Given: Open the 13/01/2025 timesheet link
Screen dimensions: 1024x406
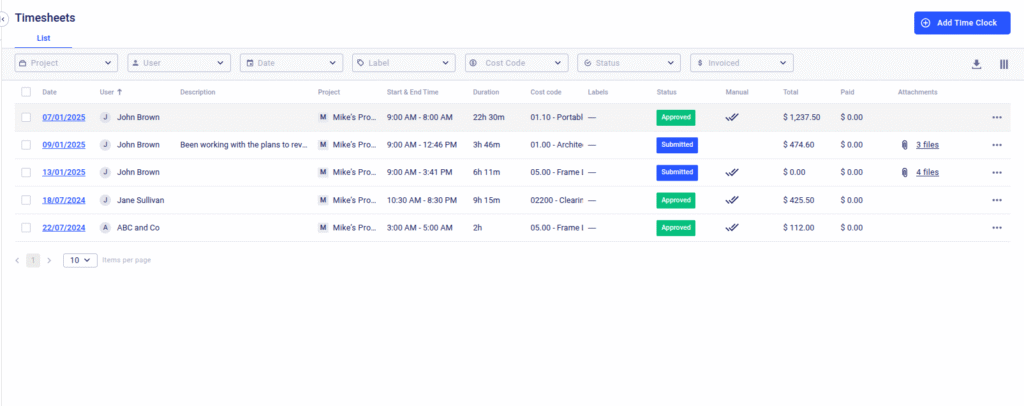Looking at the screenshot, I should pos(64,172).
